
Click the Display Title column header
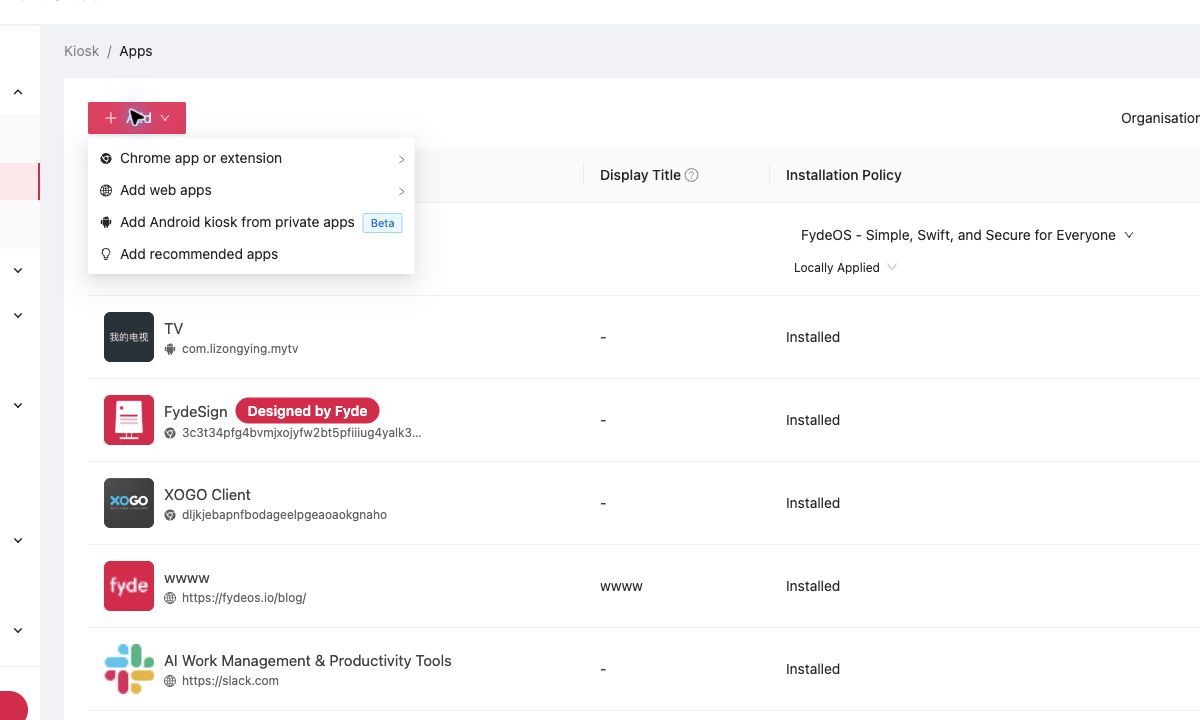pos(640,175)
